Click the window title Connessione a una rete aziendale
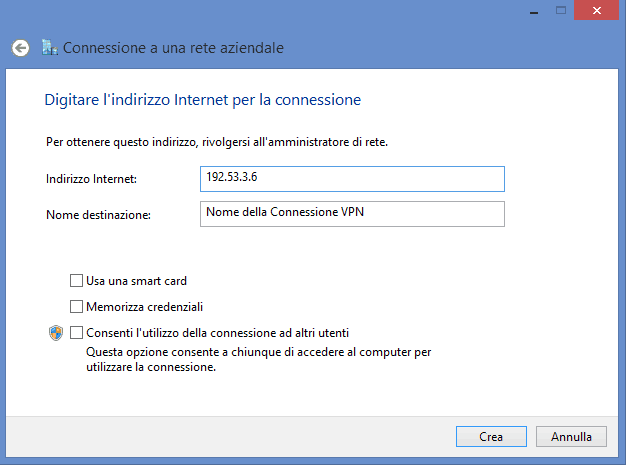Screen dimensions: 626x465 (x=173, y=48)
